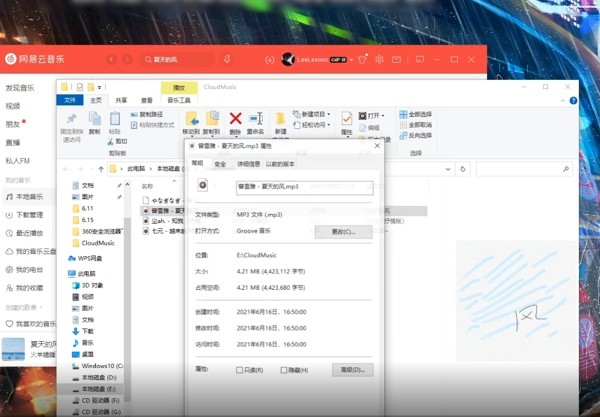This screenshot has width=600, height=417.
Task: Open the quick access toolbar customize dropdown
Action: pyautogui.click(x=99, y=88)
